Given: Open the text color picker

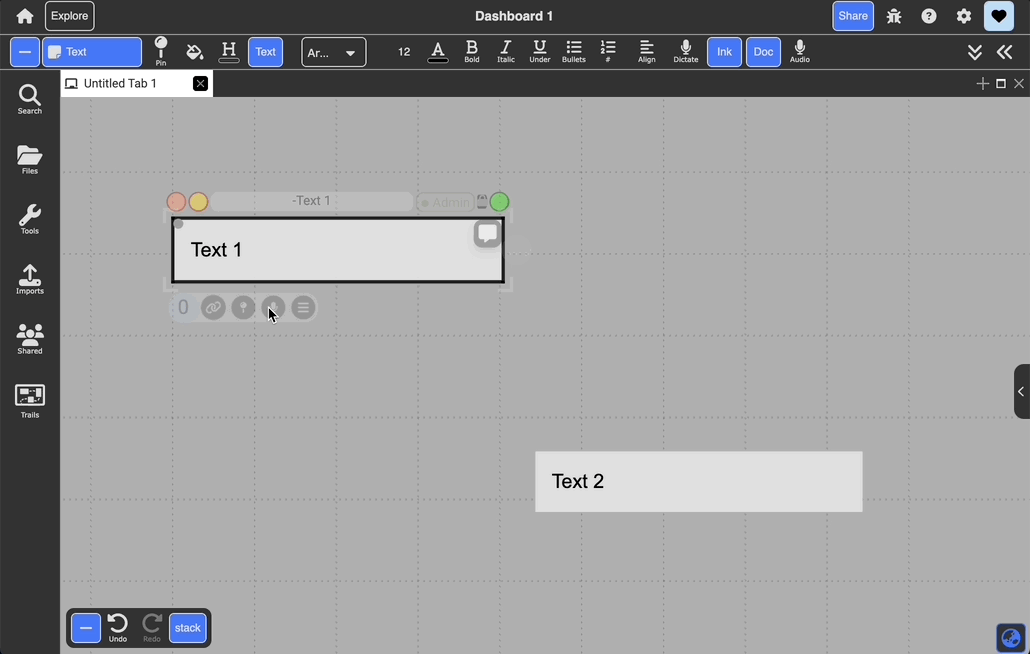Looking at the screenshot, I should [438, 52].
